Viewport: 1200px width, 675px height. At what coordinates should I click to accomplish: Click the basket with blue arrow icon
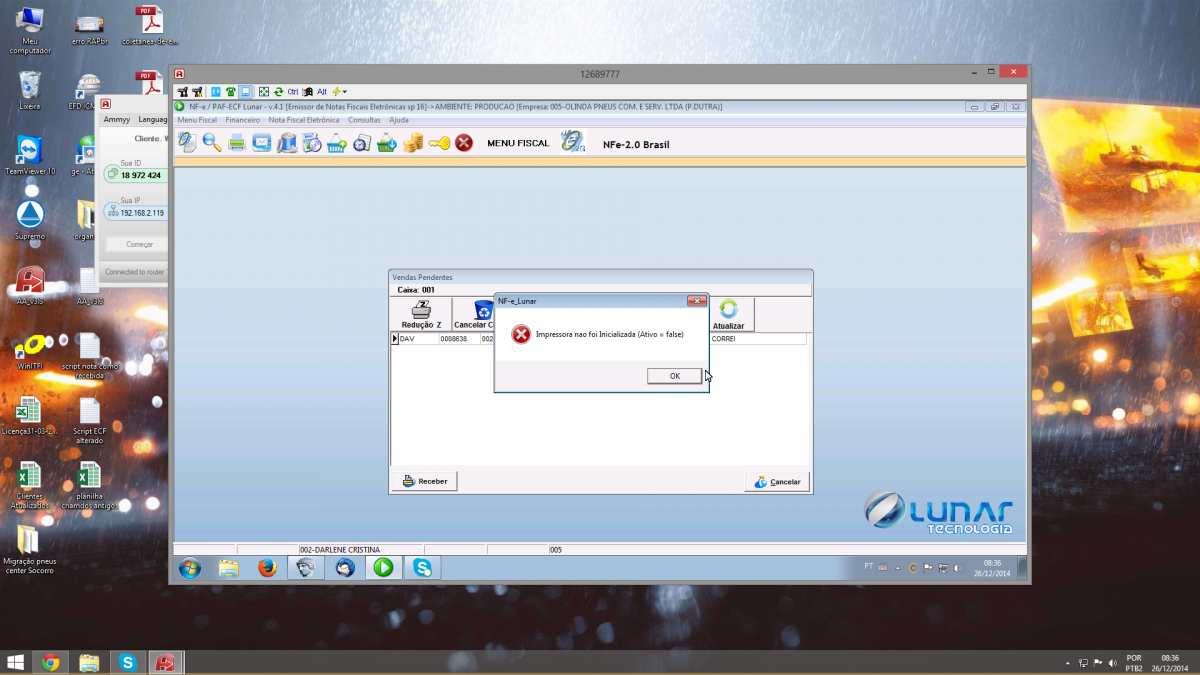387,142
